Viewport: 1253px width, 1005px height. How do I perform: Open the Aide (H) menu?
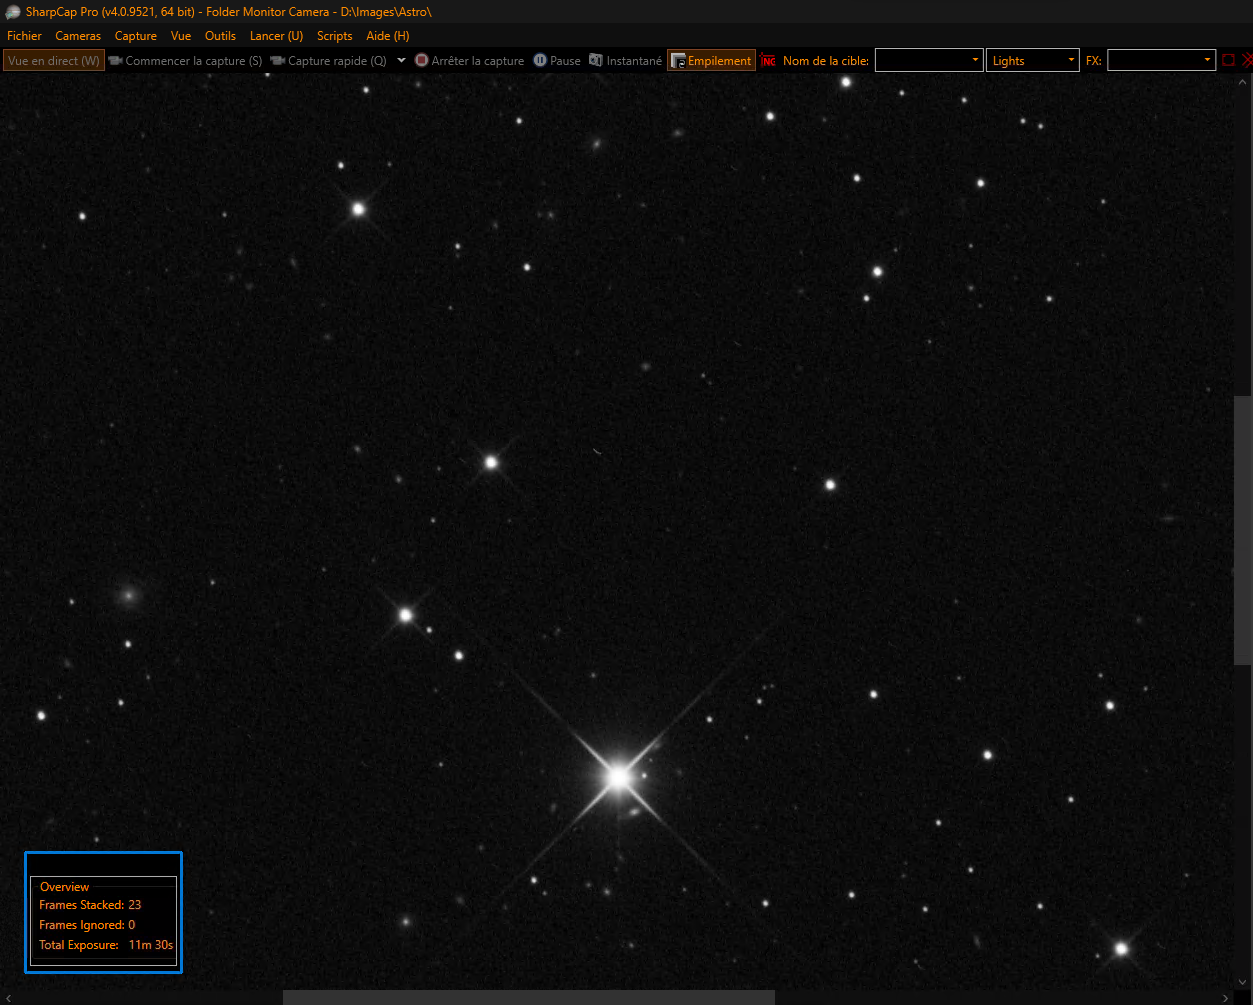point(387,36)
